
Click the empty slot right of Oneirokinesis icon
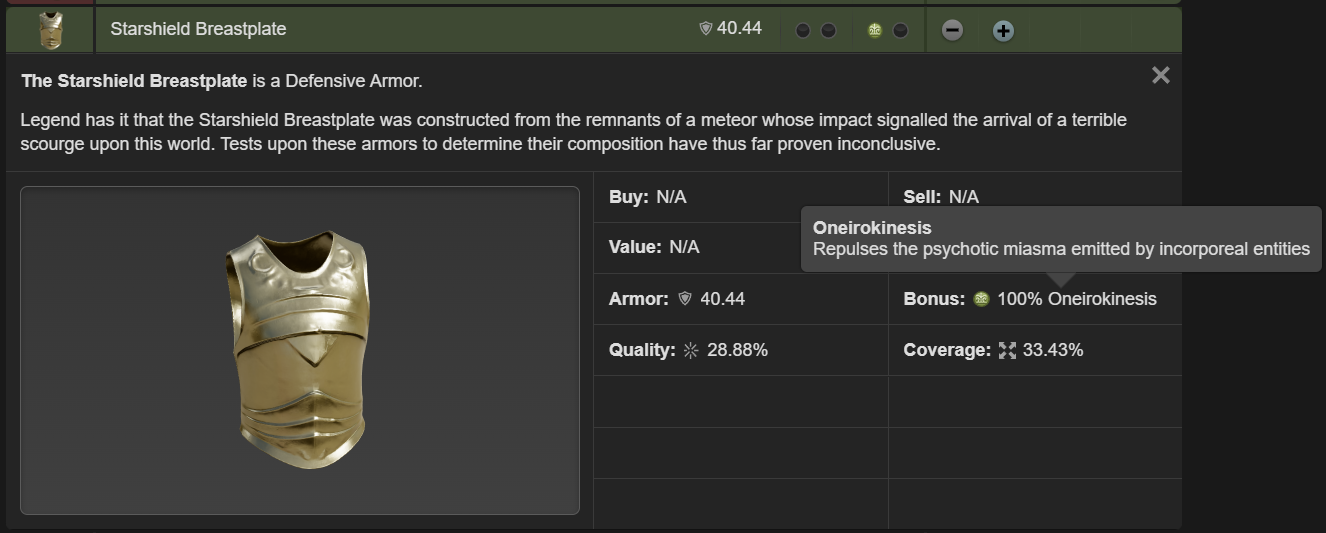900,30
